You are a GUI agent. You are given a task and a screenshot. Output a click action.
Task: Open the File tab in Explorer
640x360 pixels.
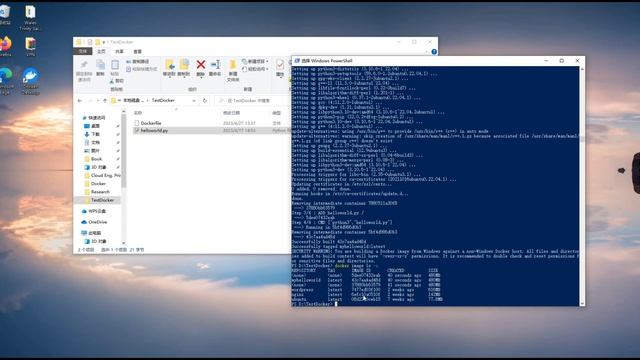pos(83,51)
